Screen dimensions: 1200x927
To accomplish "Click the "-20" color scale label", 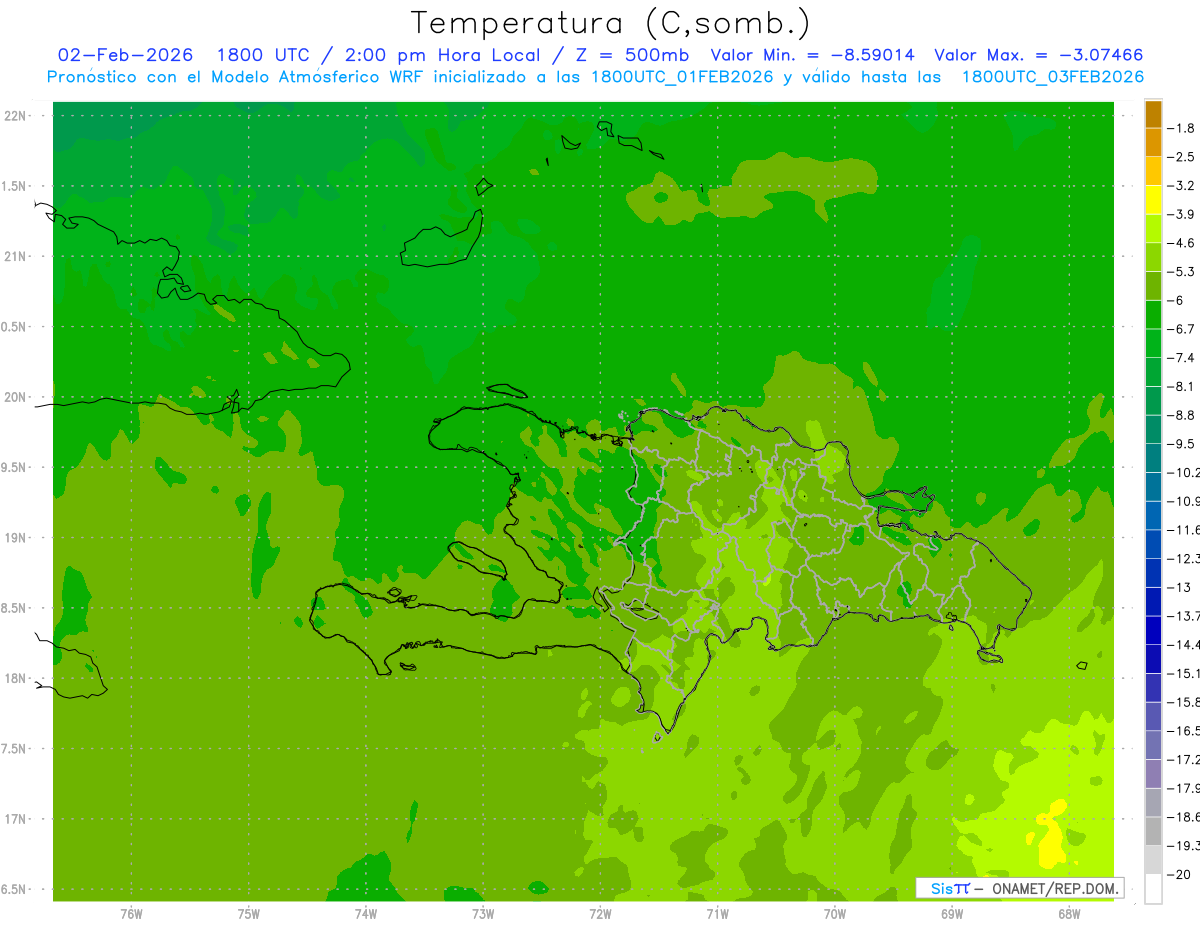I will [1178, 875].
